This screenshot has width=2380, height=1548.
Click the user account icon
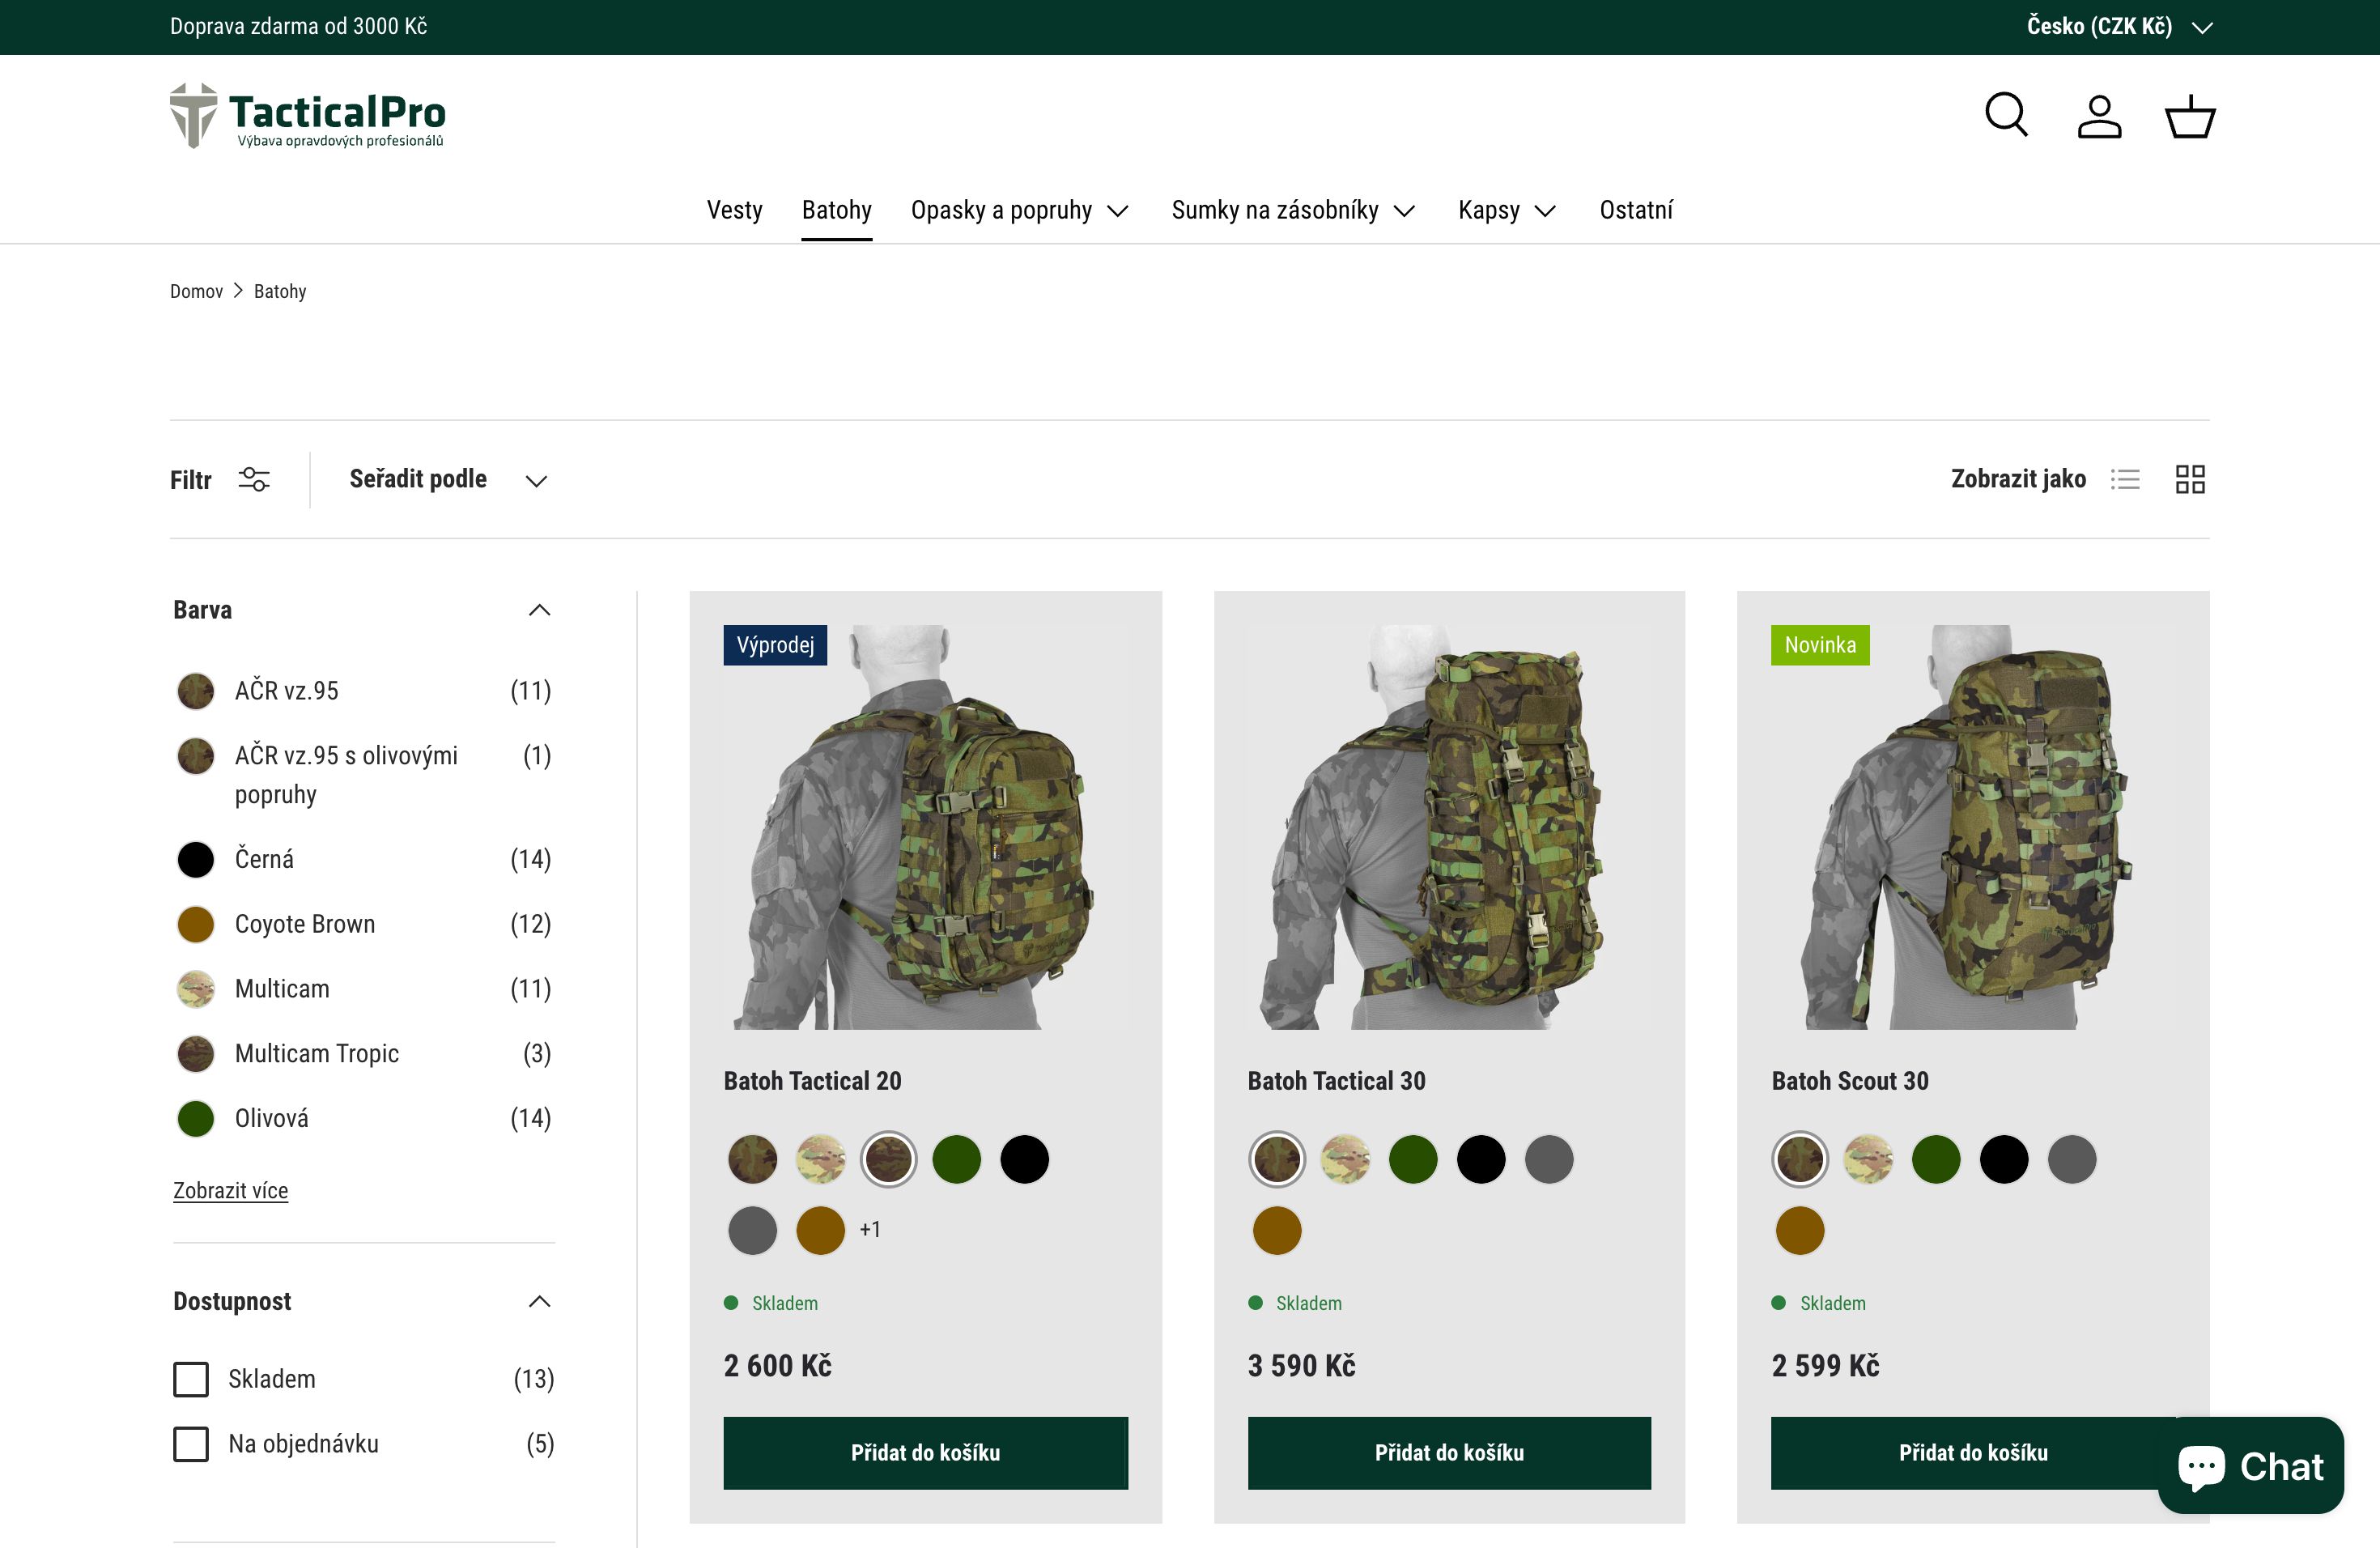coord(2098,115)
